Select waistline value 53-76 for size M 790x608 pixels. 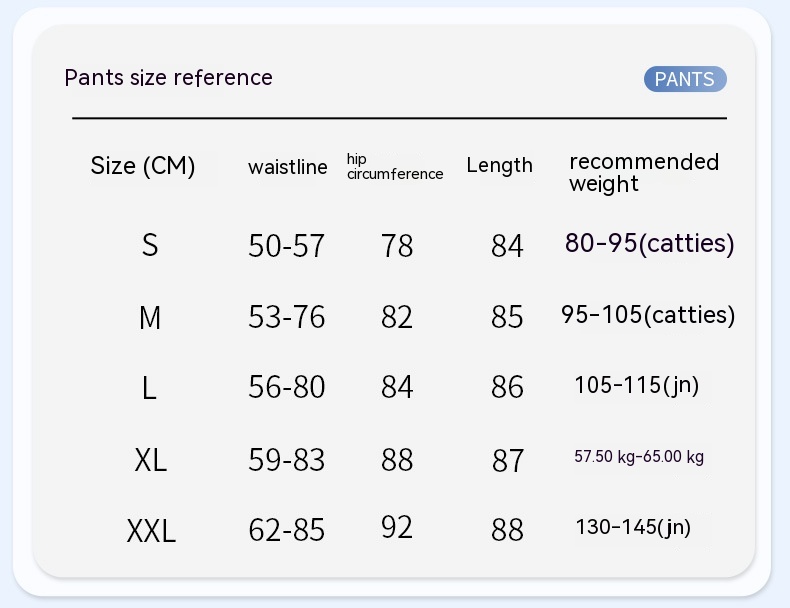click(287, 317)
